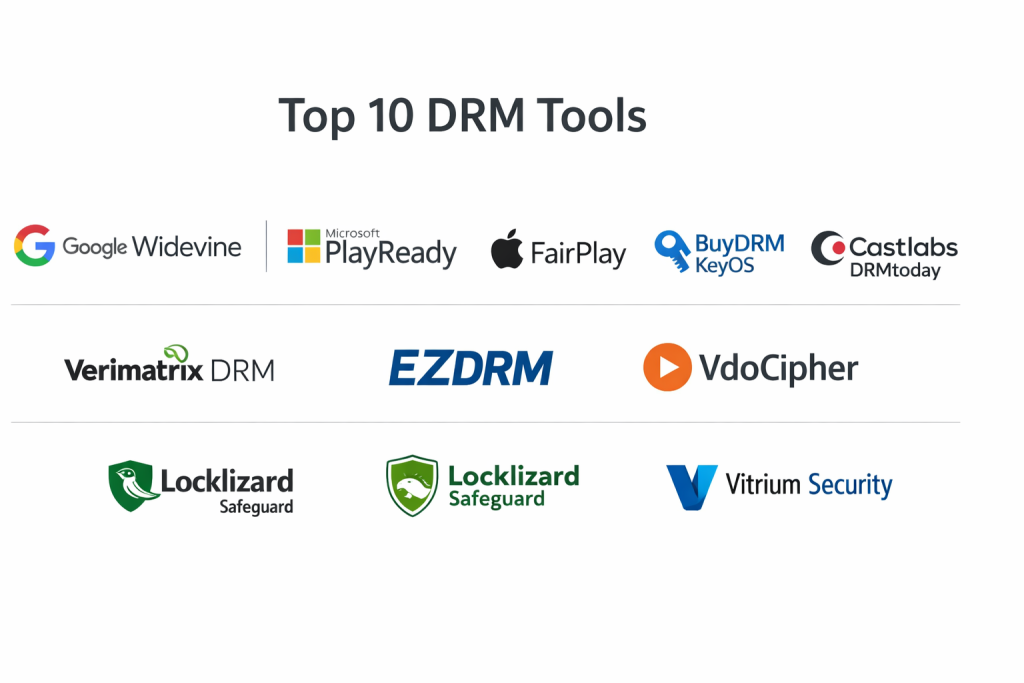Open the BuyDRM KeyOS text
This screenshot has height=683, width=1024.
pos(739,254)
